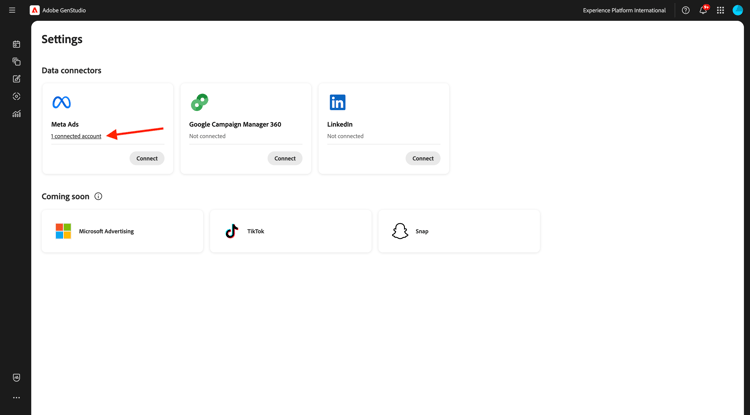Open the help question mark icon
The height and width of the screenshot is (415, 750).
pyautogui.click(x=685, y=10)
